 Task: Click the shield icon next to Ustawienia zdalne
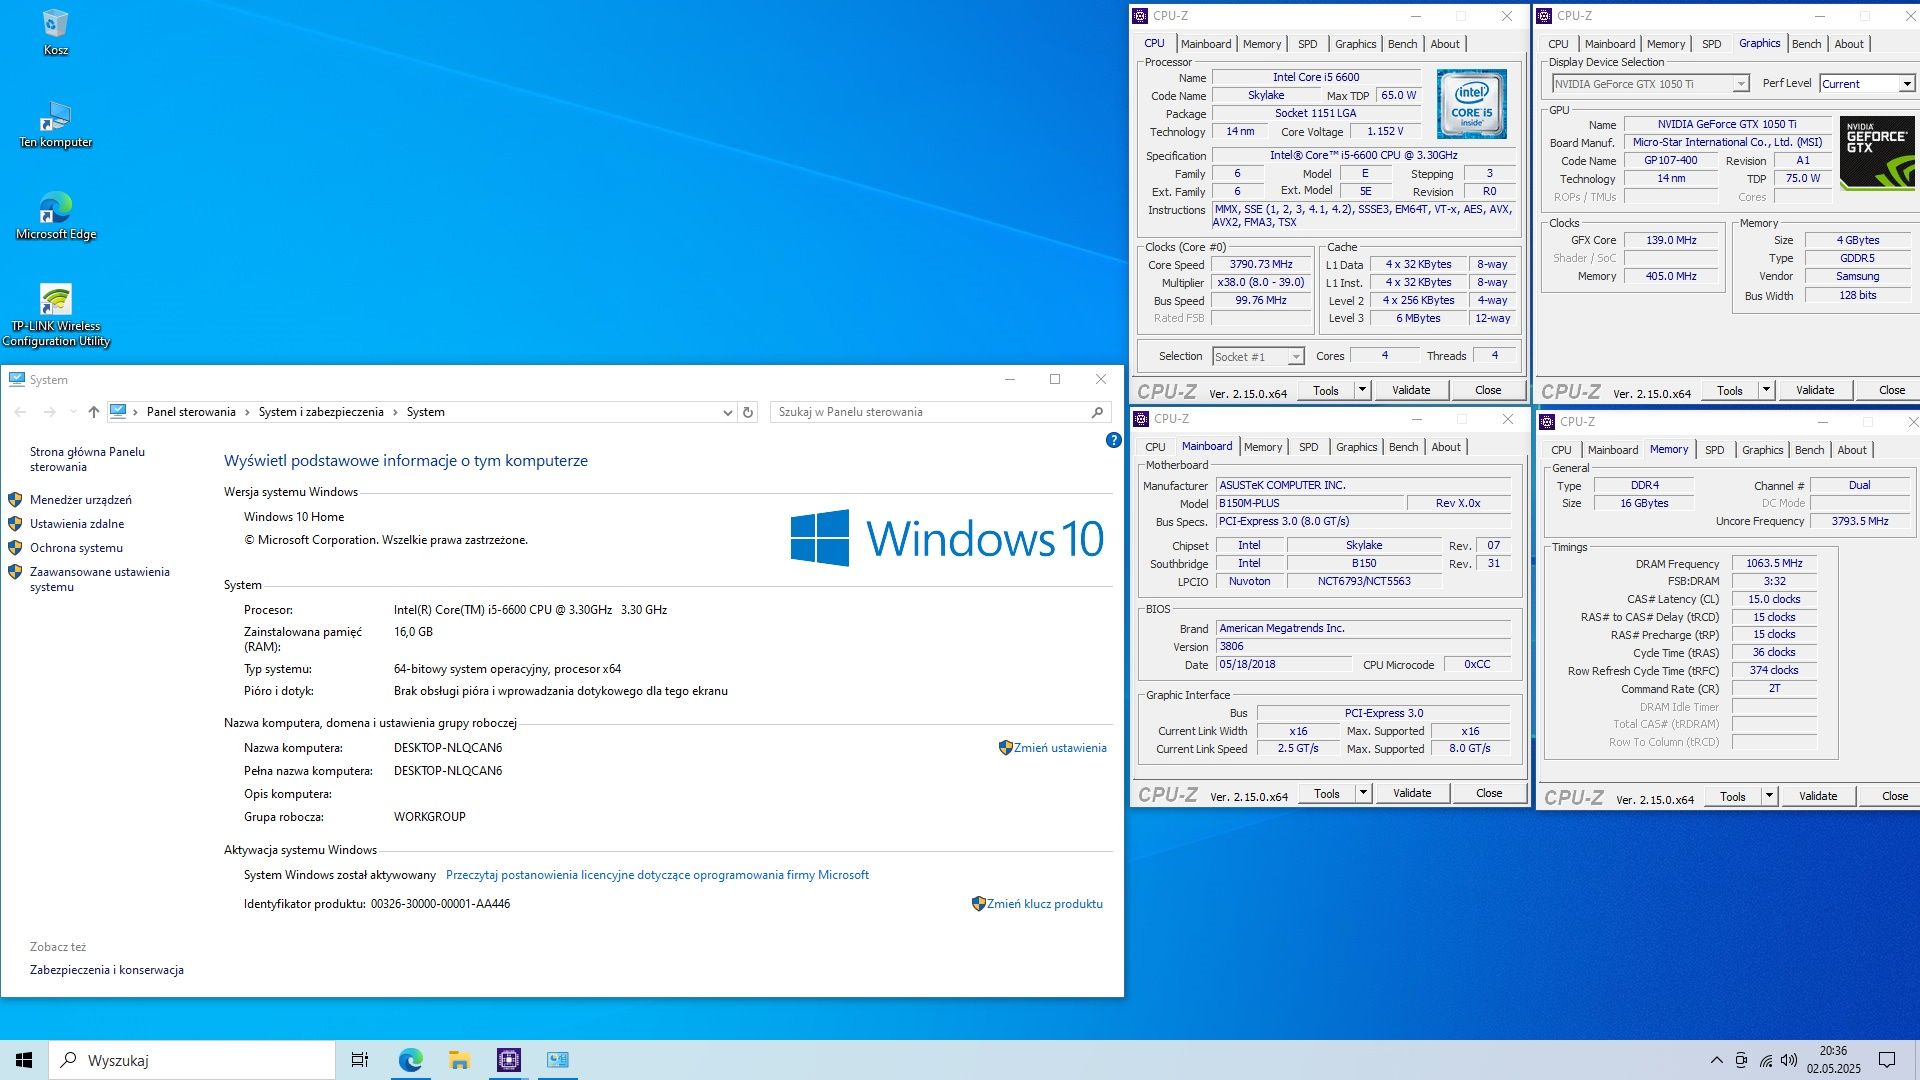(x=15, y=523)
